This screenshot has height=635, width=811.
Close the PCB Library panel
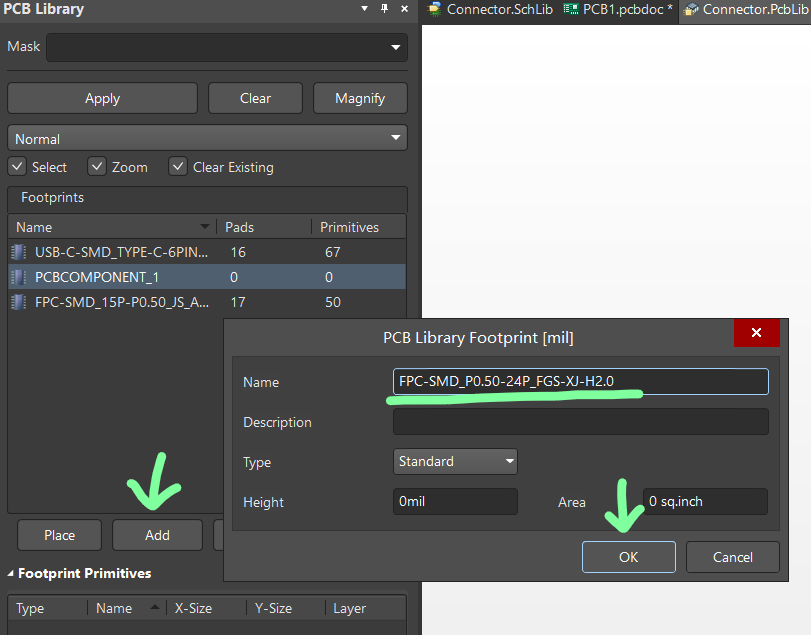[403, 9]
